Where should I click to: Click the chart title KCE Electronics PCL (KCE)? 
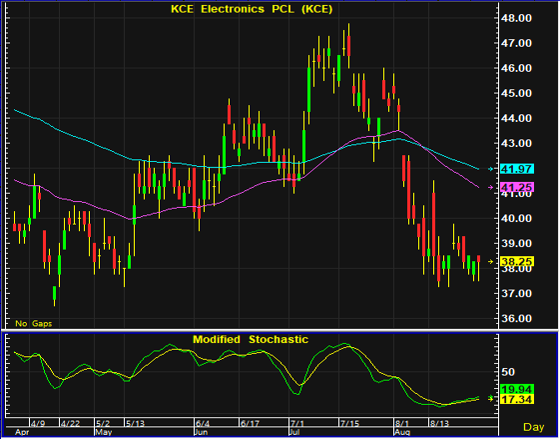[x=251, y=9]
